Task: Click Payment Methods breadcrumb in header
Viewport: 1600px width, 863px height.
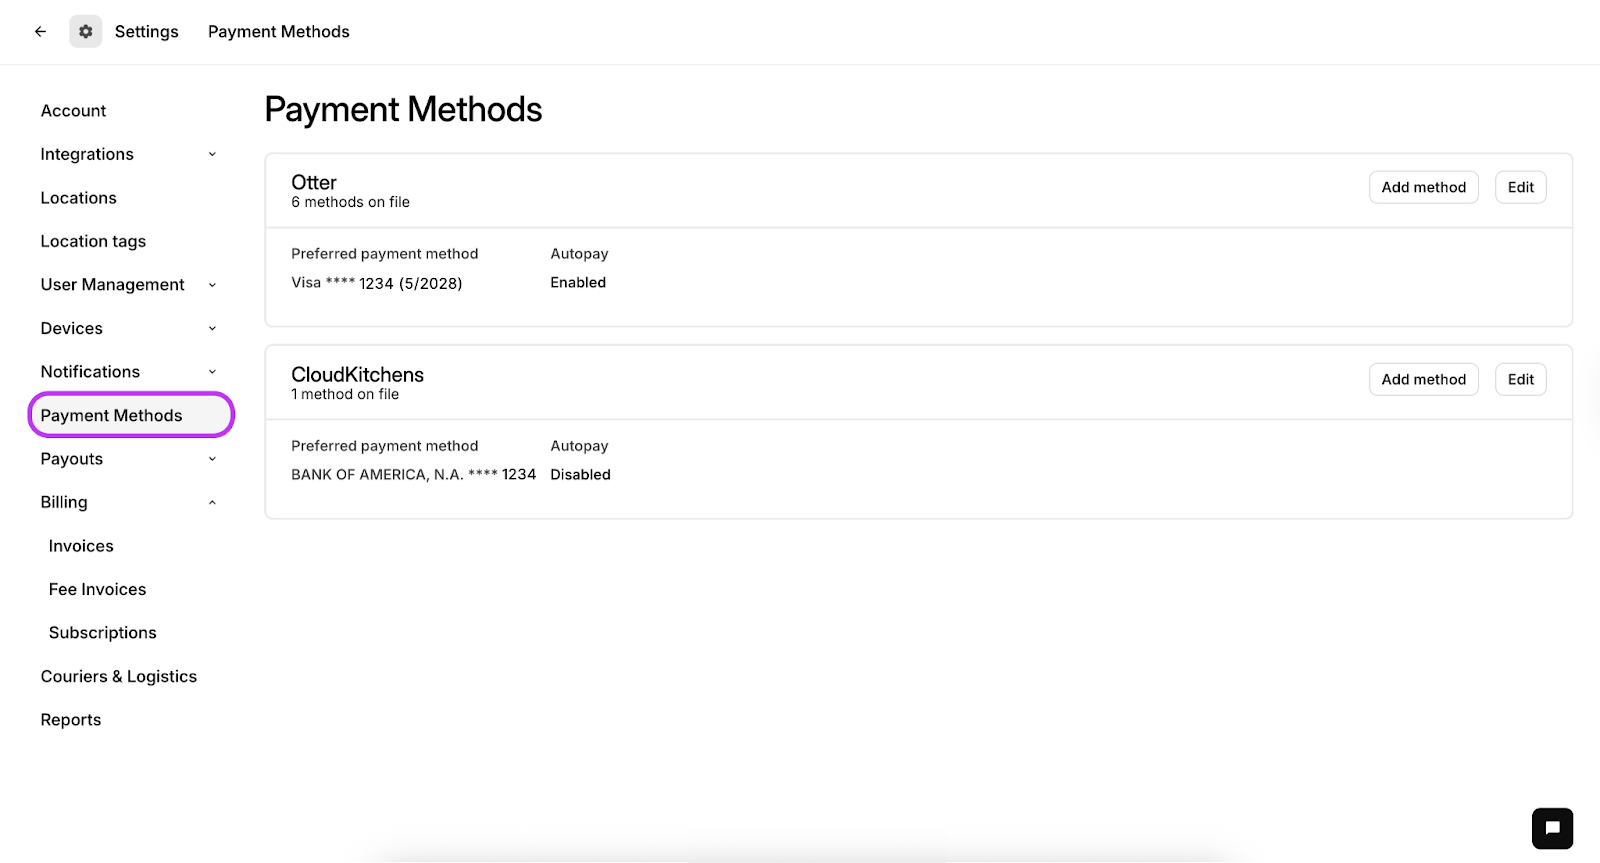Action: [278, 32]
